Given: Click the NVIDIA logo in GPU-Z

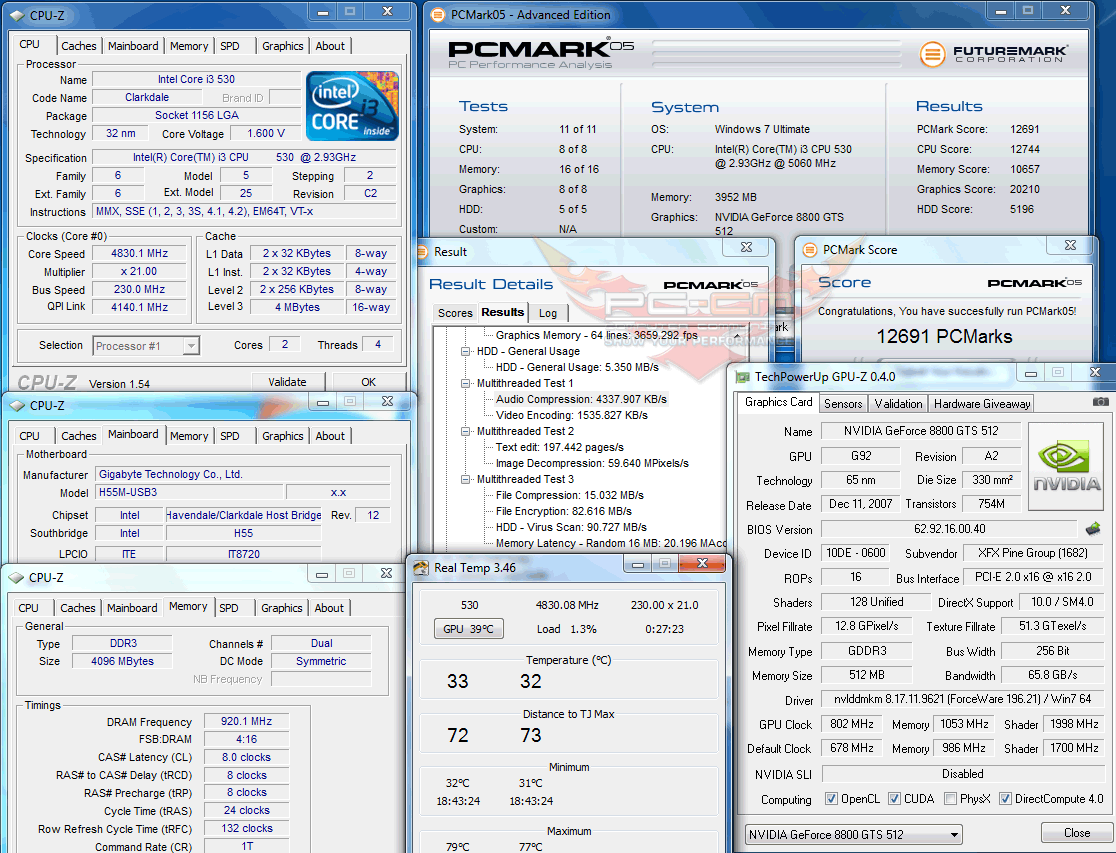Looking at the screenshot, I should [1065, 466].
